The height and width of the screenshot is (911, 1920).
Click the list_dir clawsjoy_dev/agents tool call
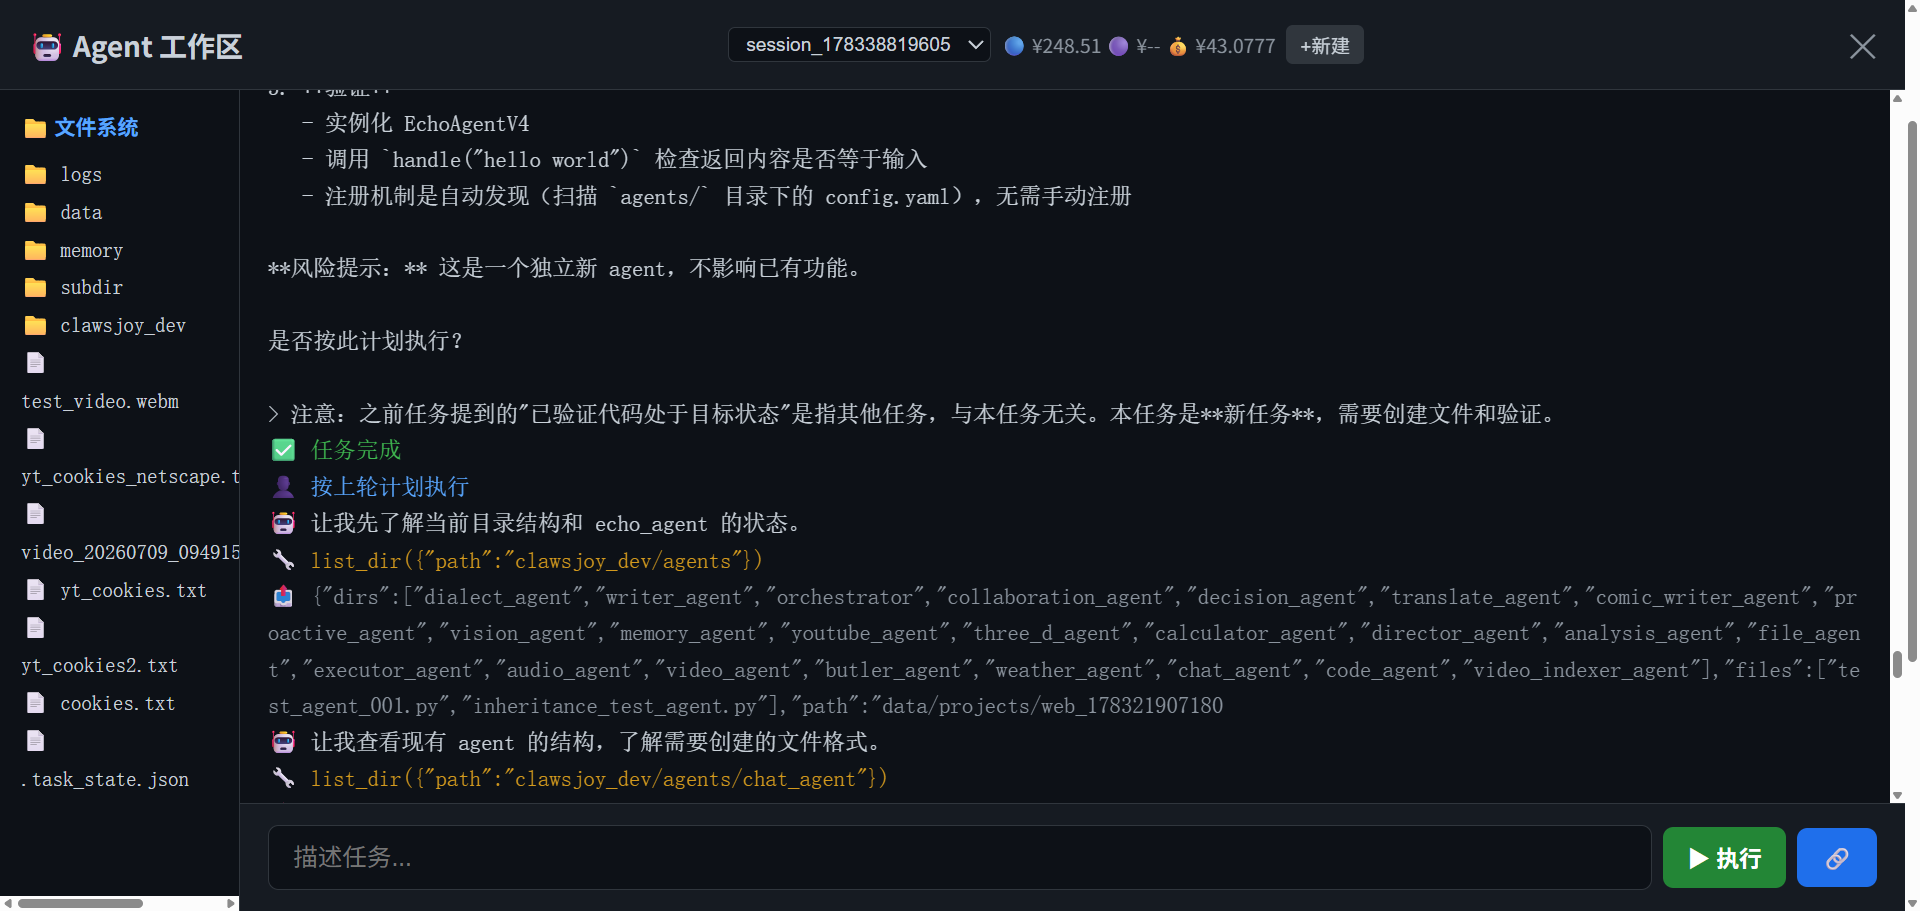pyautogui.click(x=537, y=561)
